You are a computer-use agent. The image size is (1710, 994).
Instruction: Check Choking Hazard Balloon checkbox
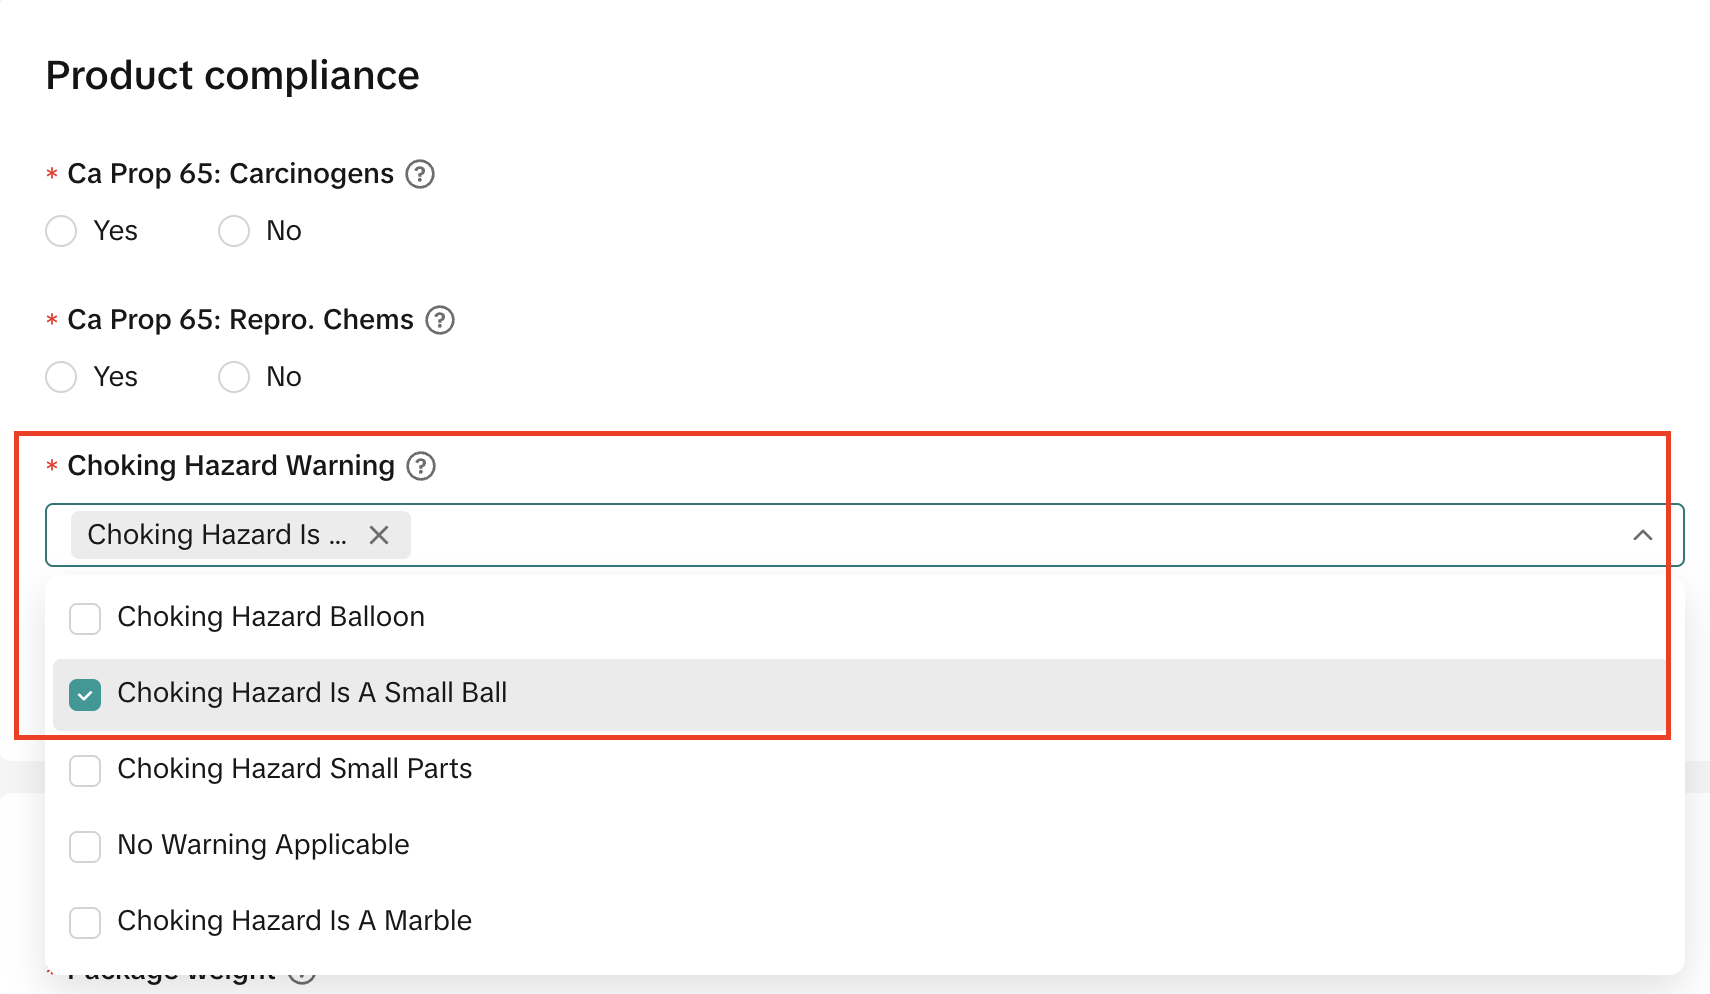(85, 618)
